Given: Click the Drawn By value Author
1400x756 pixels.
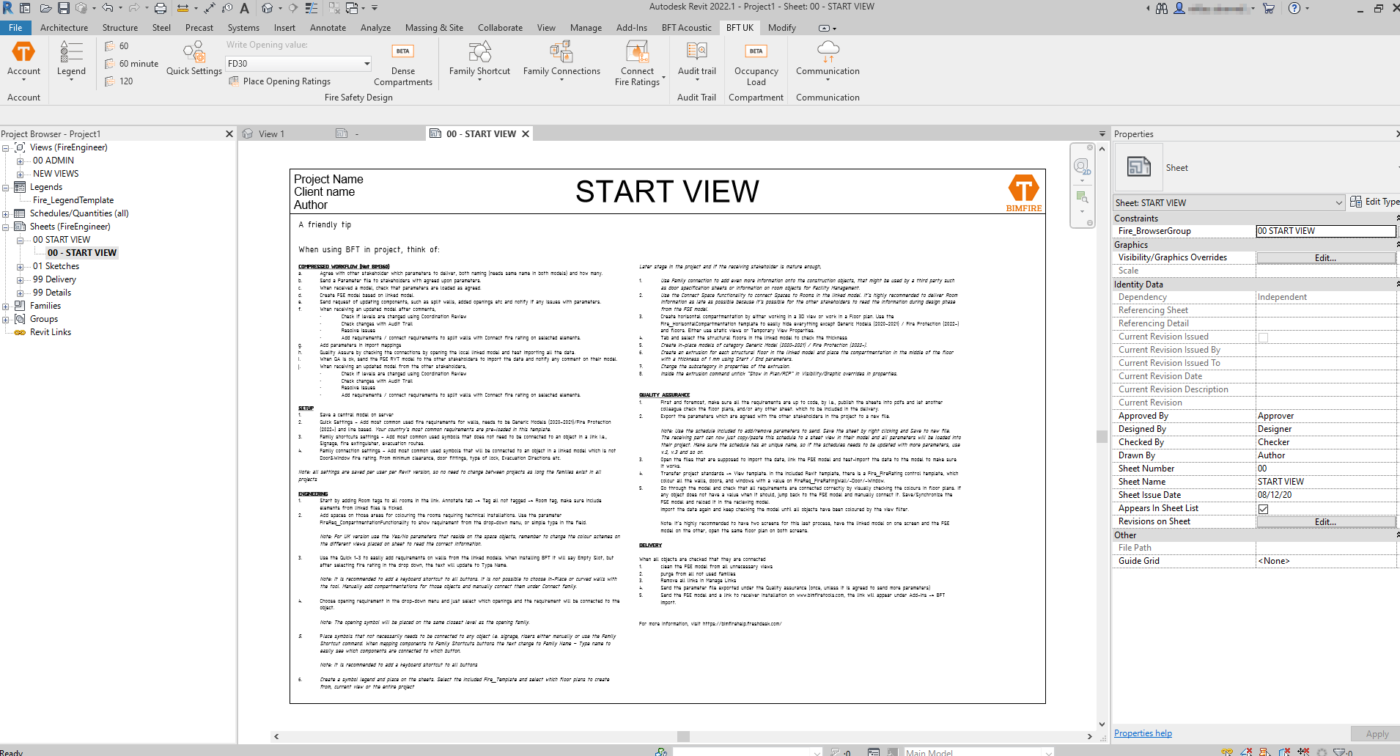Looking at the screenshot, I should point(1326,455).
